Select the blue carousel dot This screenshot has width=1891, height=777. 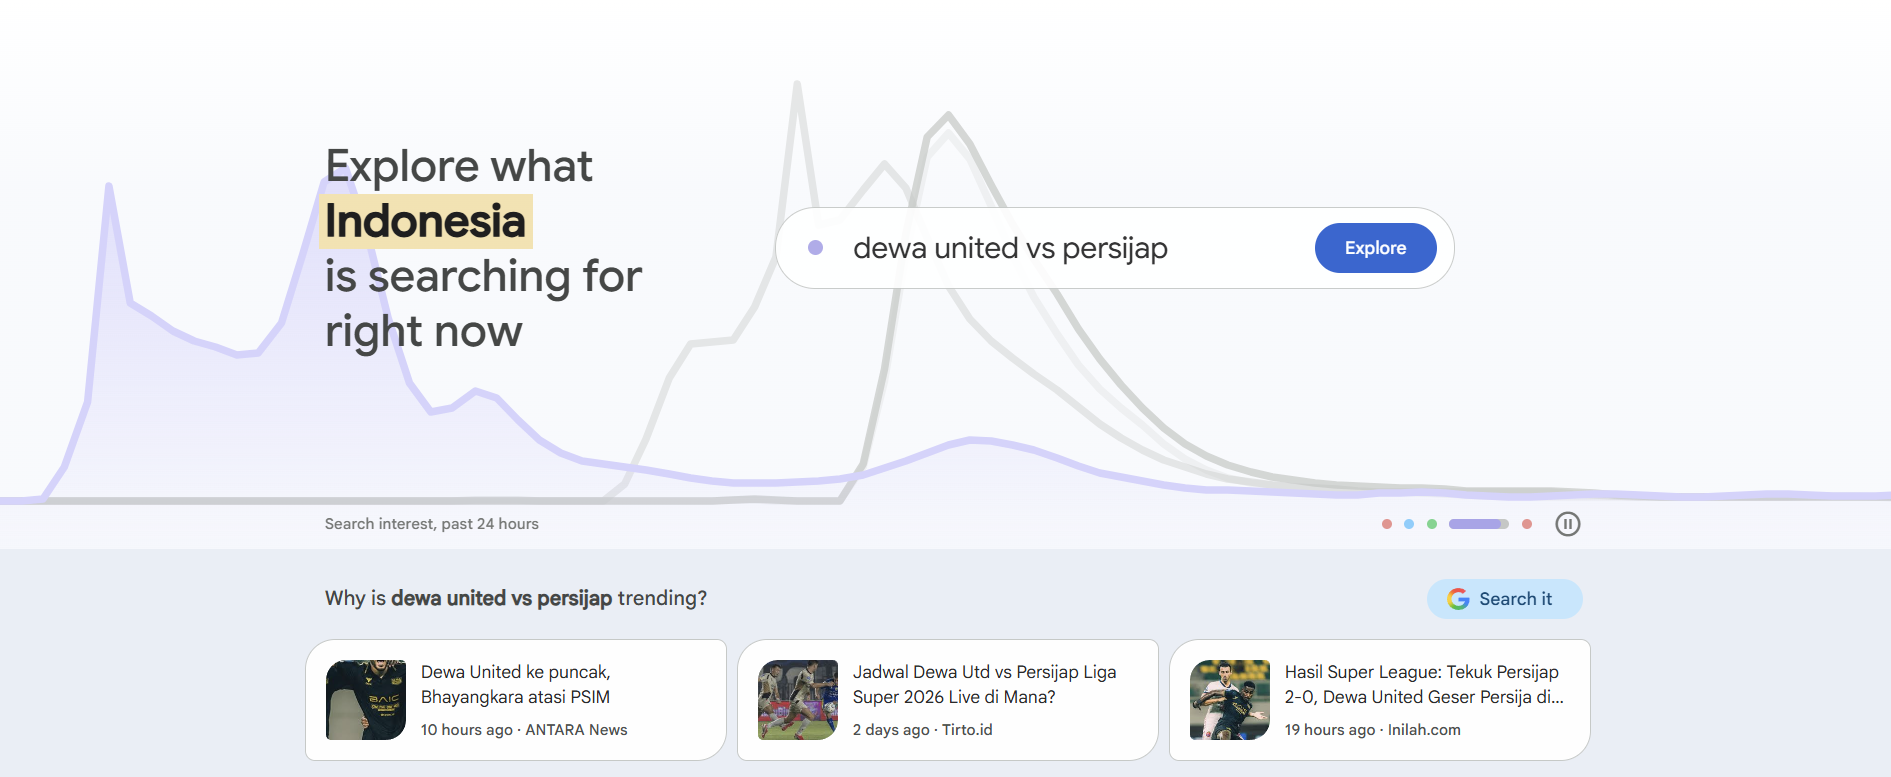point(1409,524)
